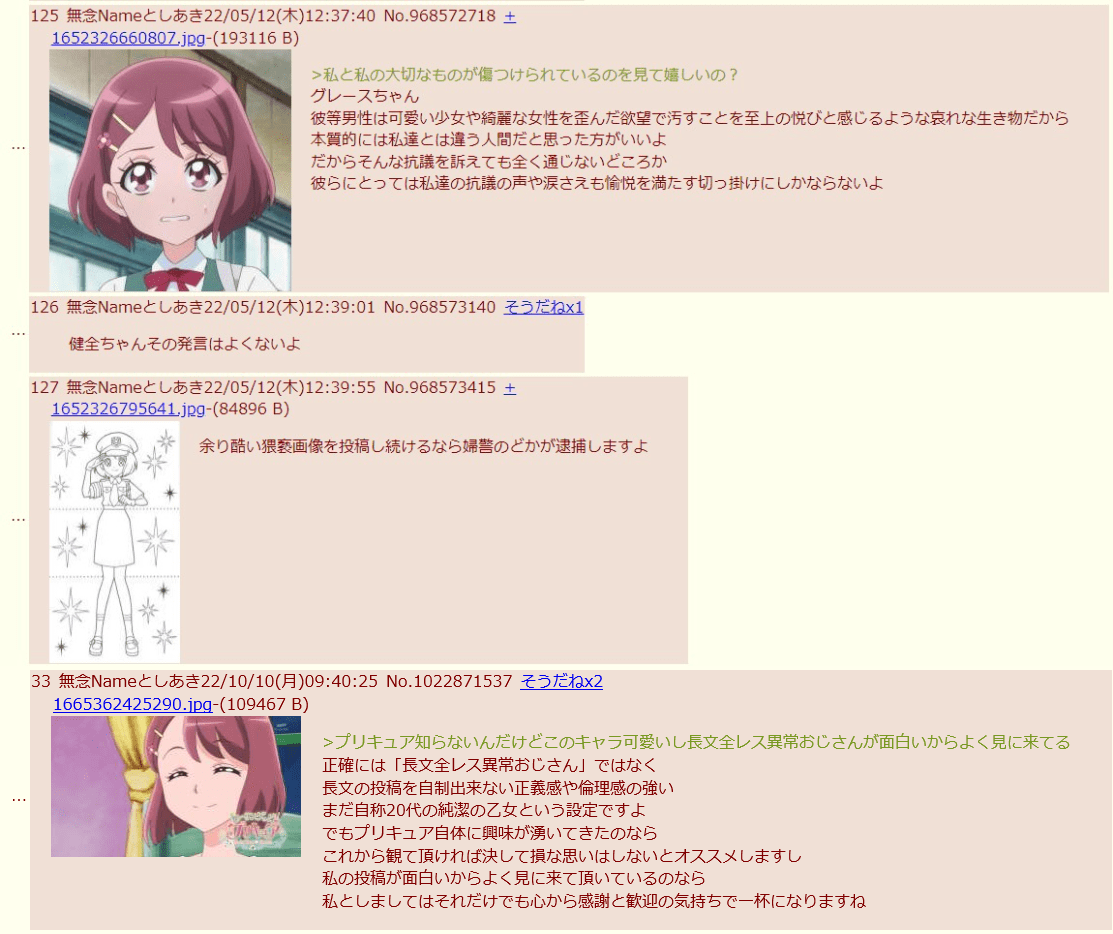Click post number No.968573140

439,307
